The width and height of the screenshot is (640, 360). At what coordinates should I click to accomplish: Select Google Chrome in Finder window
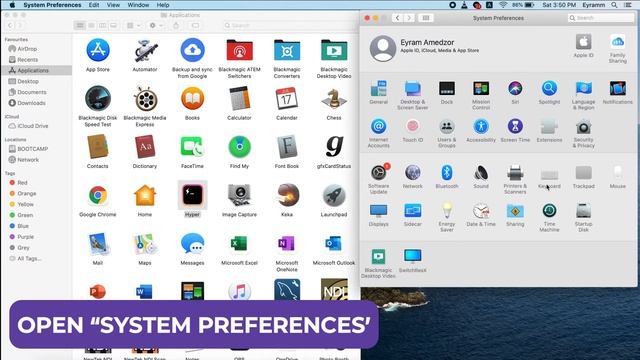tap(98, 200)
